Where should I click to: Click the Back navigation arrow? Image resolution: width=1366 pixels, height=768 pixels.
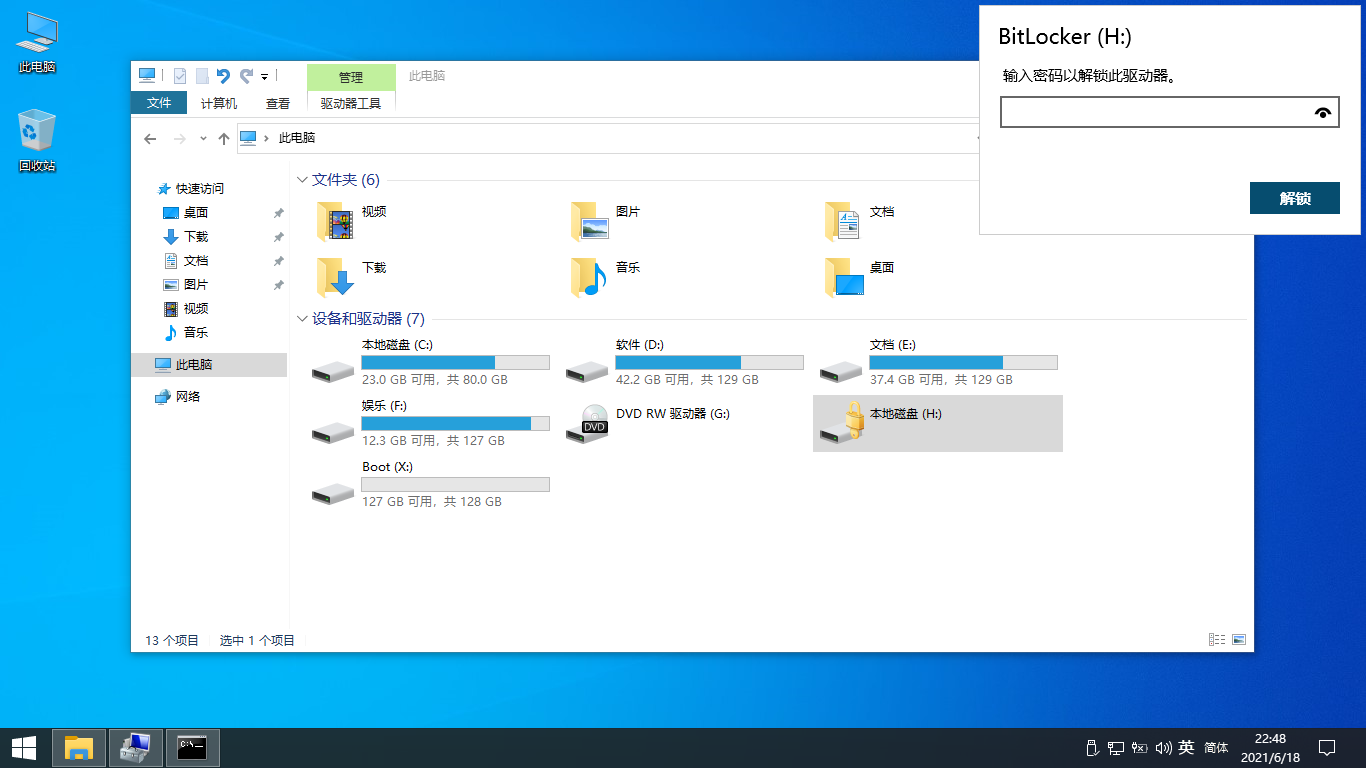coord(150,139)
